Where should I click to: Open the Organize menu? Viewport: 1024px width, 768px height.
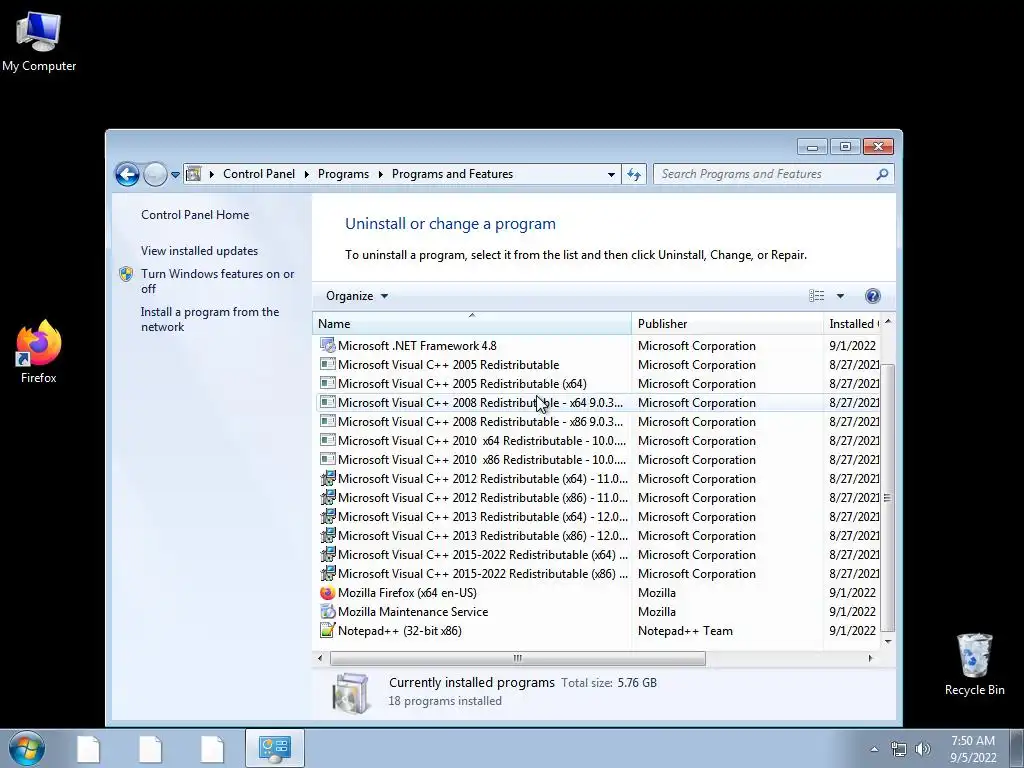[x=357, y=296]
